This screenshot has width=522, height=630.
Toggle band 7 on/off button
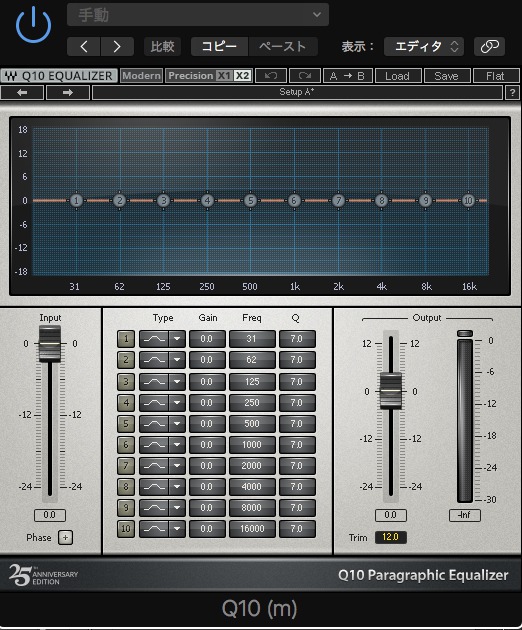(126, 465)
